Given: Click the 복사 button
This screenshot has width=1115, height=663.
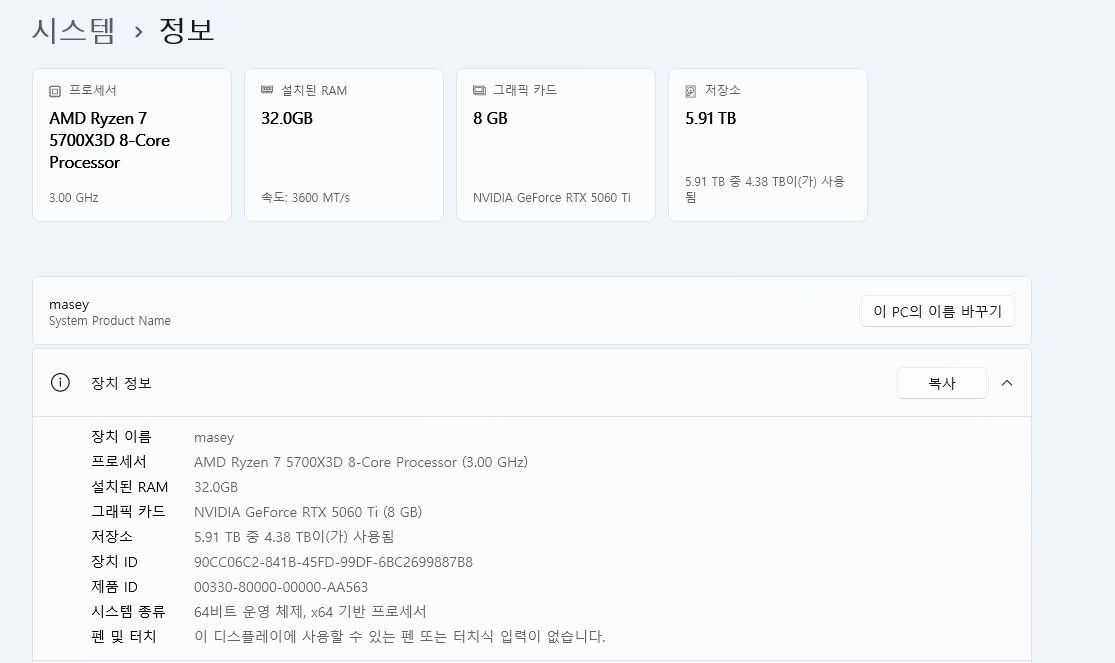Looking at the screenshot, I should pyautogui.click(x=941, y=383).
